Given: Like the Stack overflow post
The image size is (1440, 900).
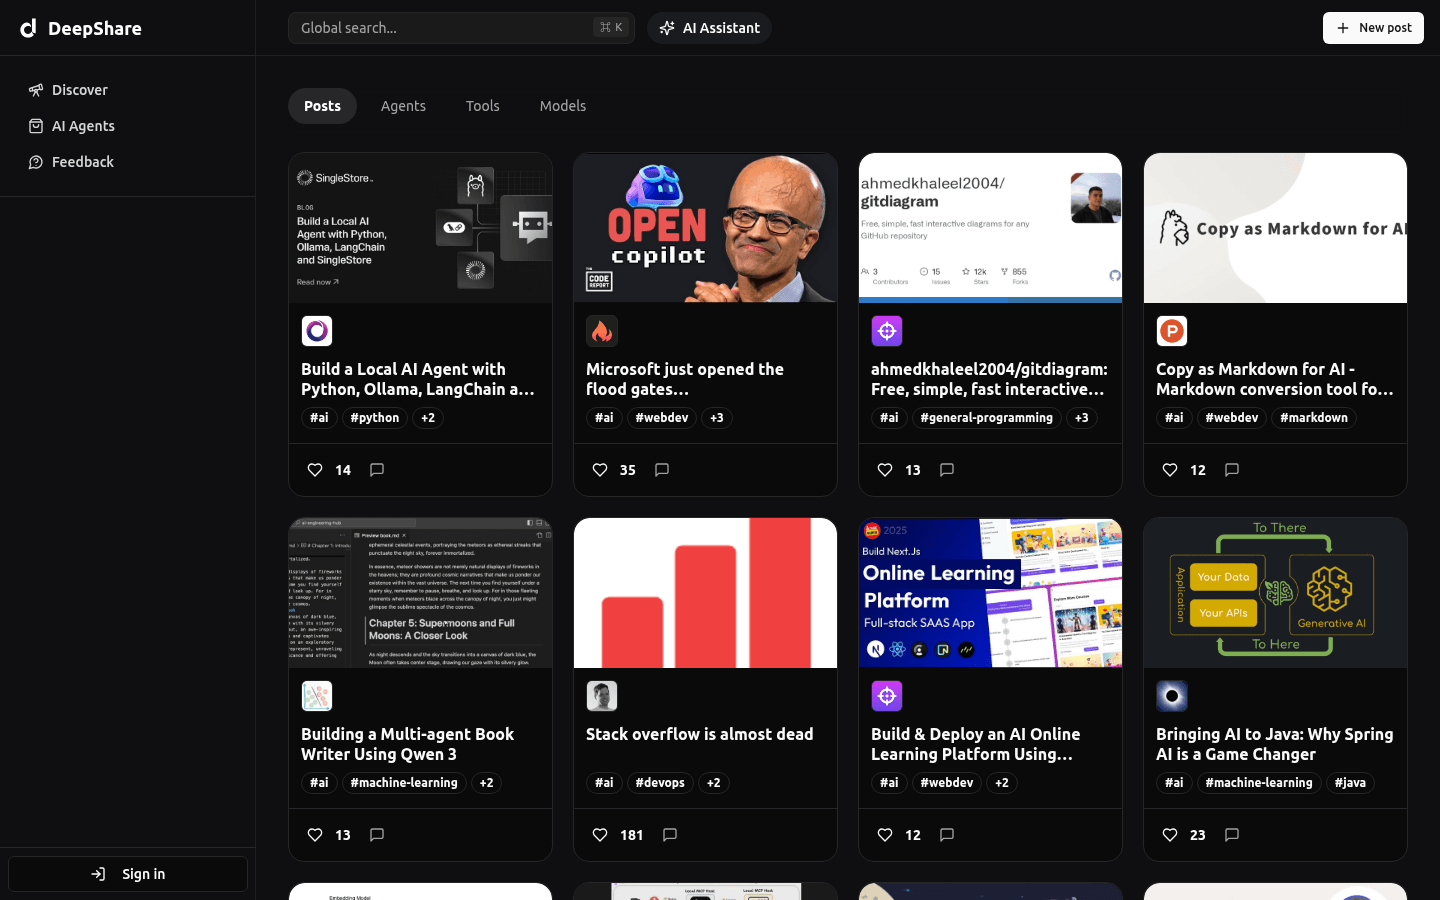Looking at the screenshot, I should coord(600,835).
